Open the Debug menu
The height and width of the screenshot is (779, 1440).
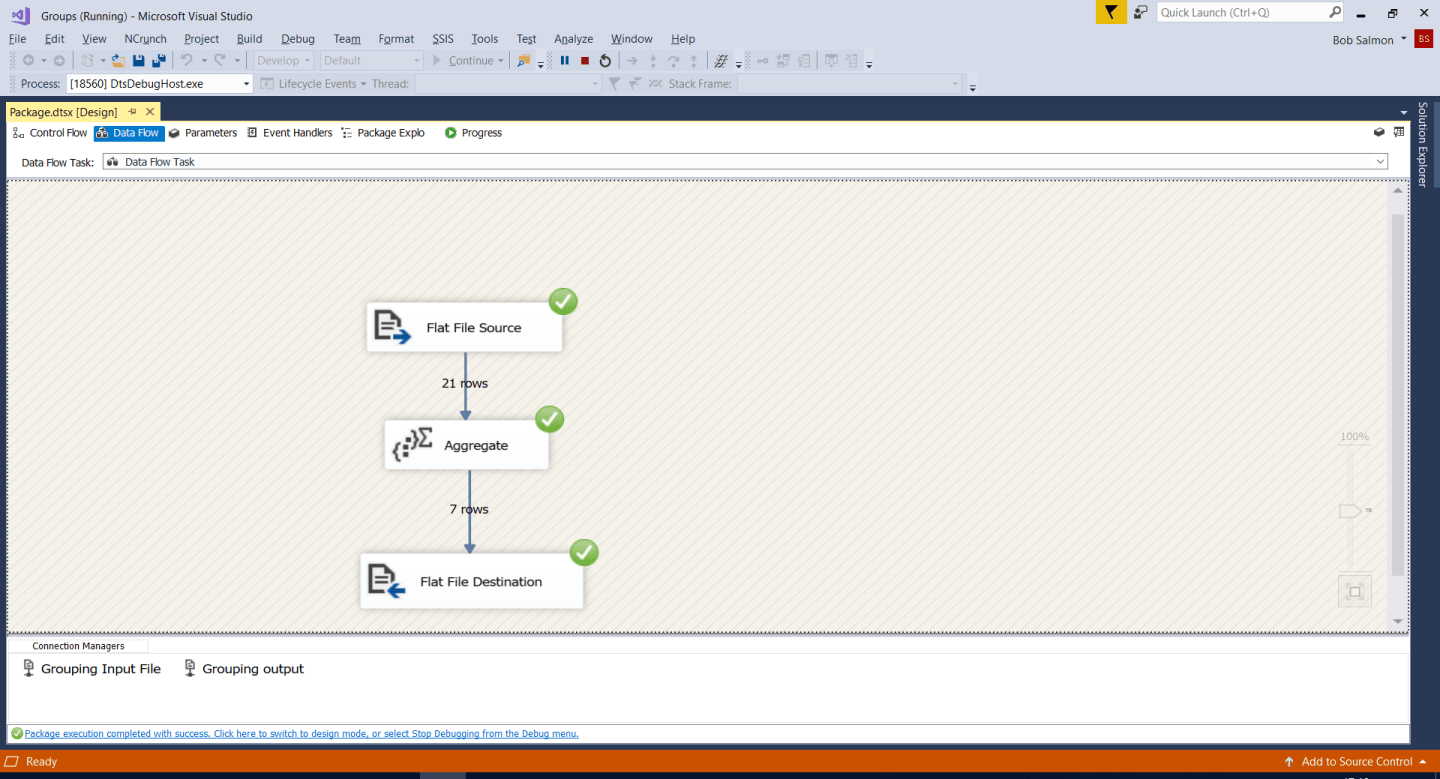[x=298, y=39]
